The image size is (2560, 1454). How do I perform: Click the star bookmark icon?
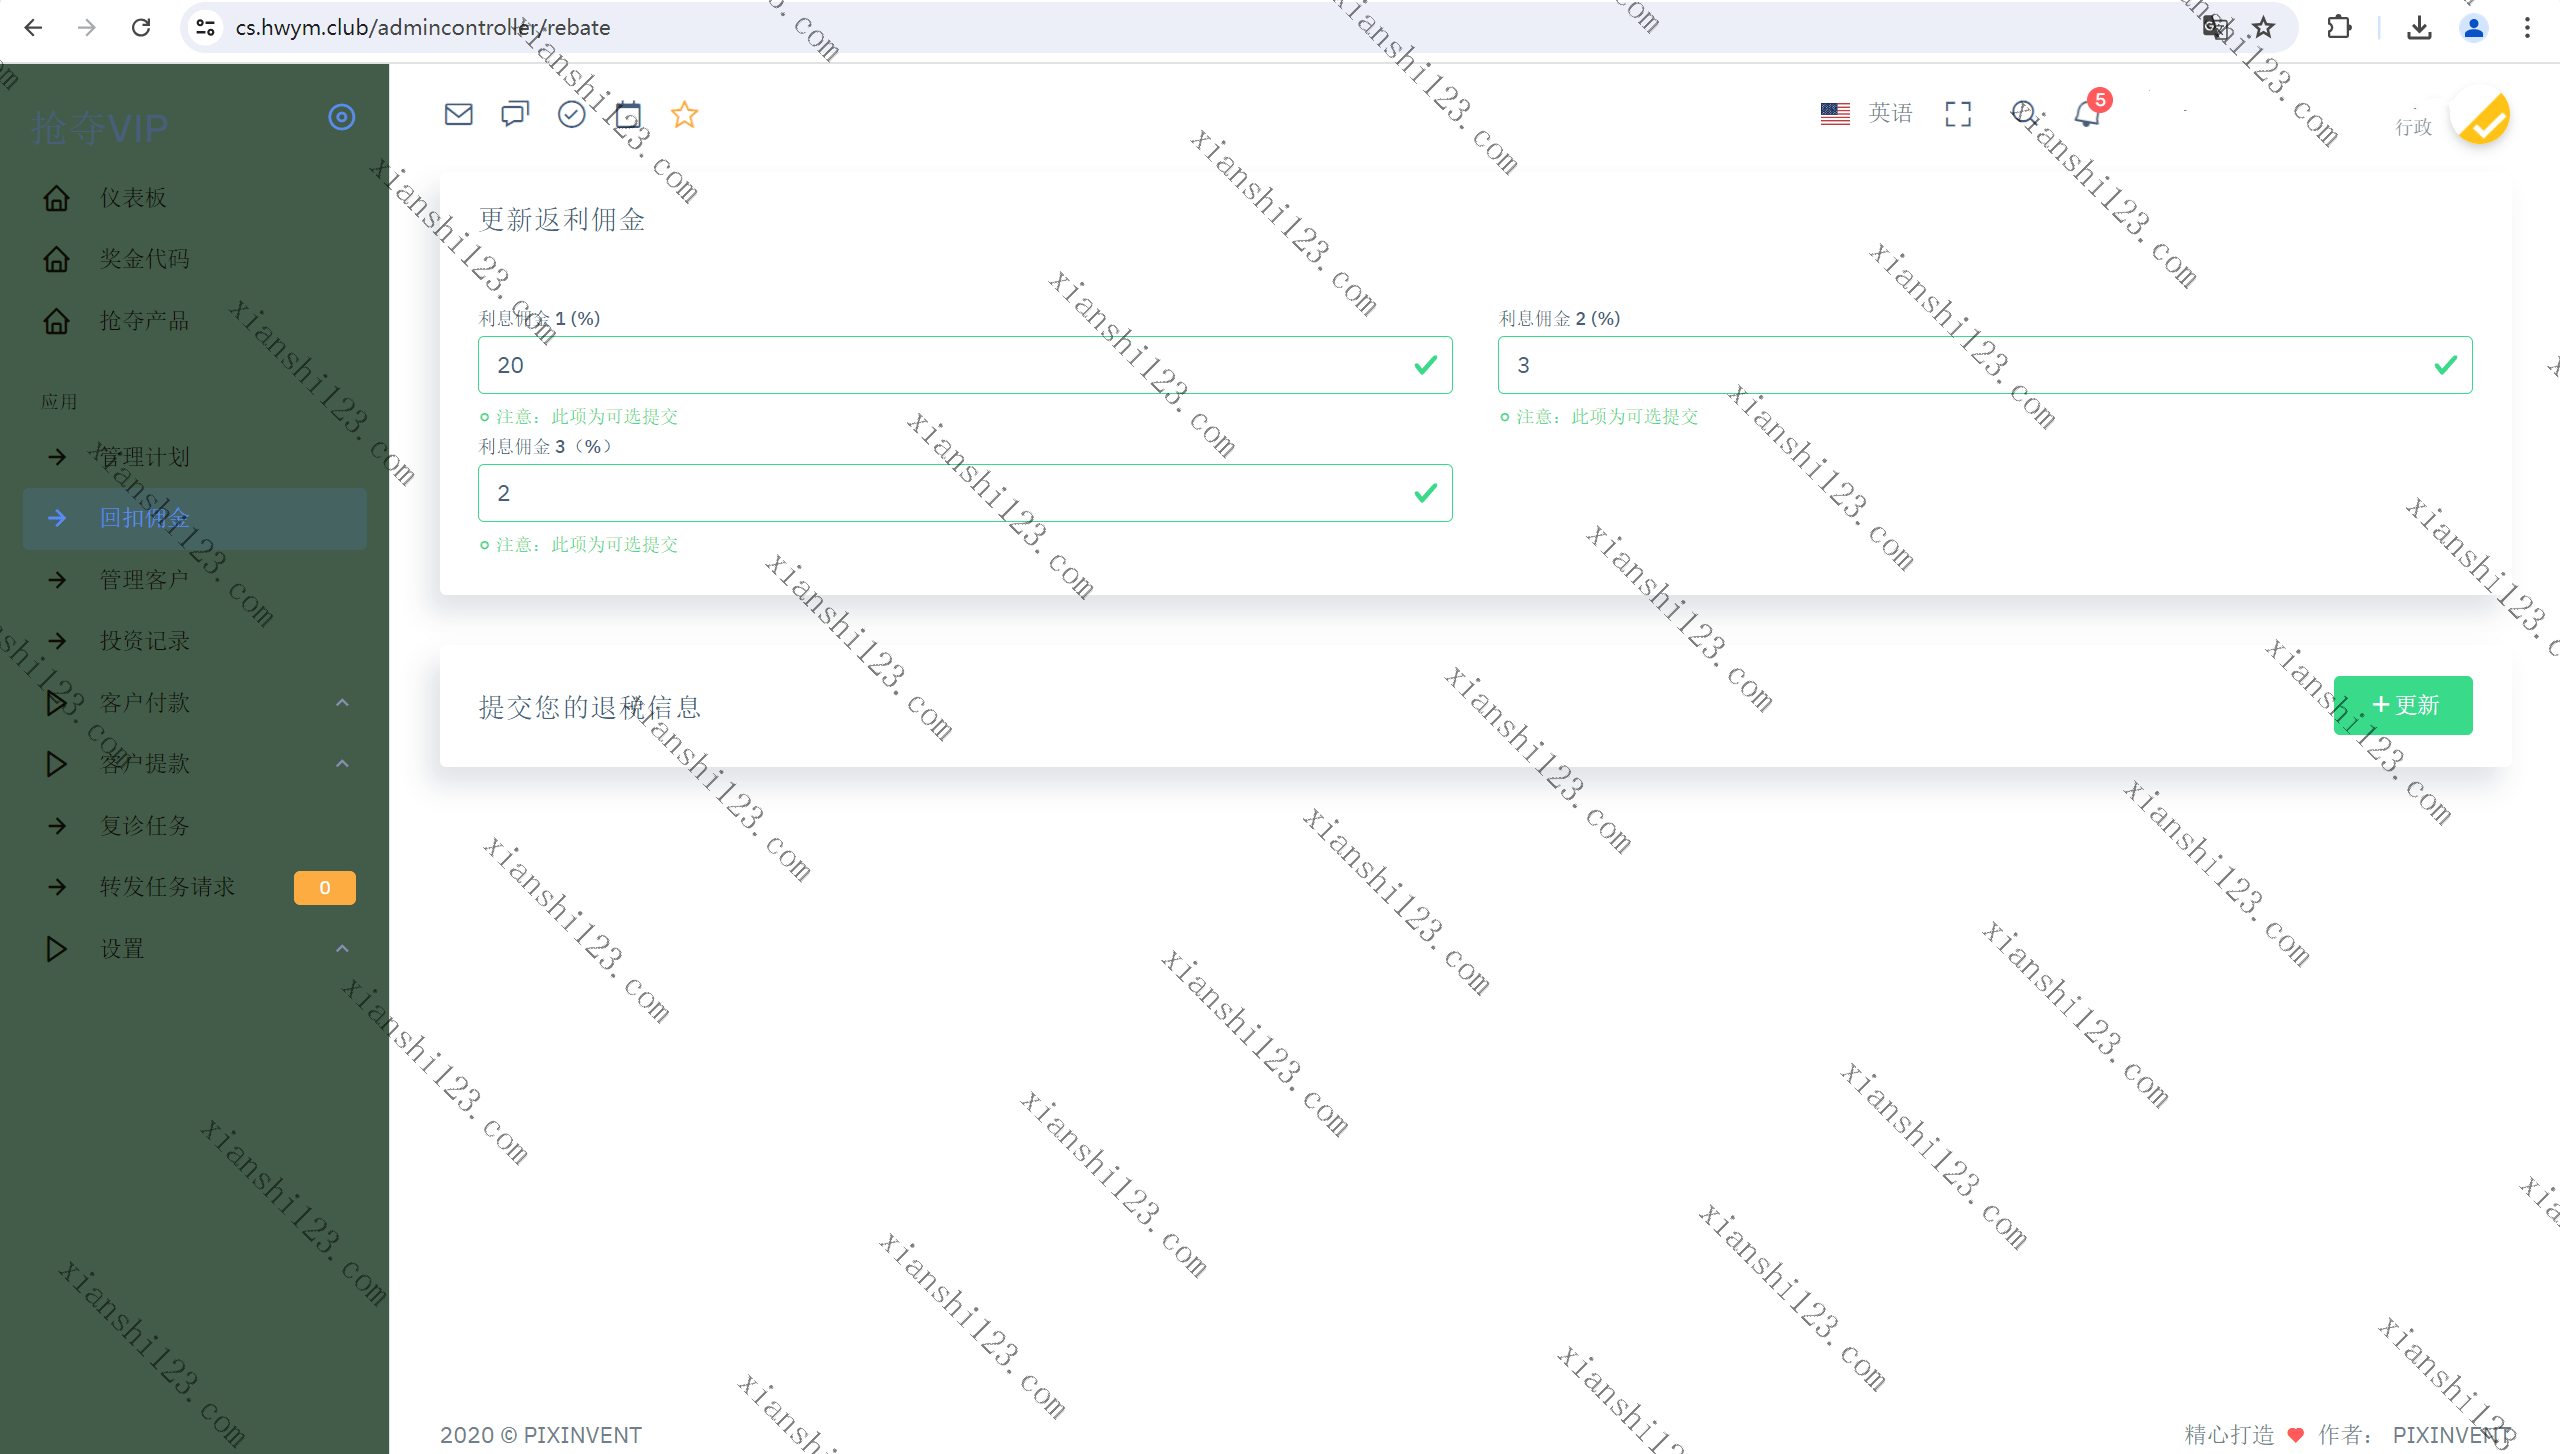pos(684,115)
